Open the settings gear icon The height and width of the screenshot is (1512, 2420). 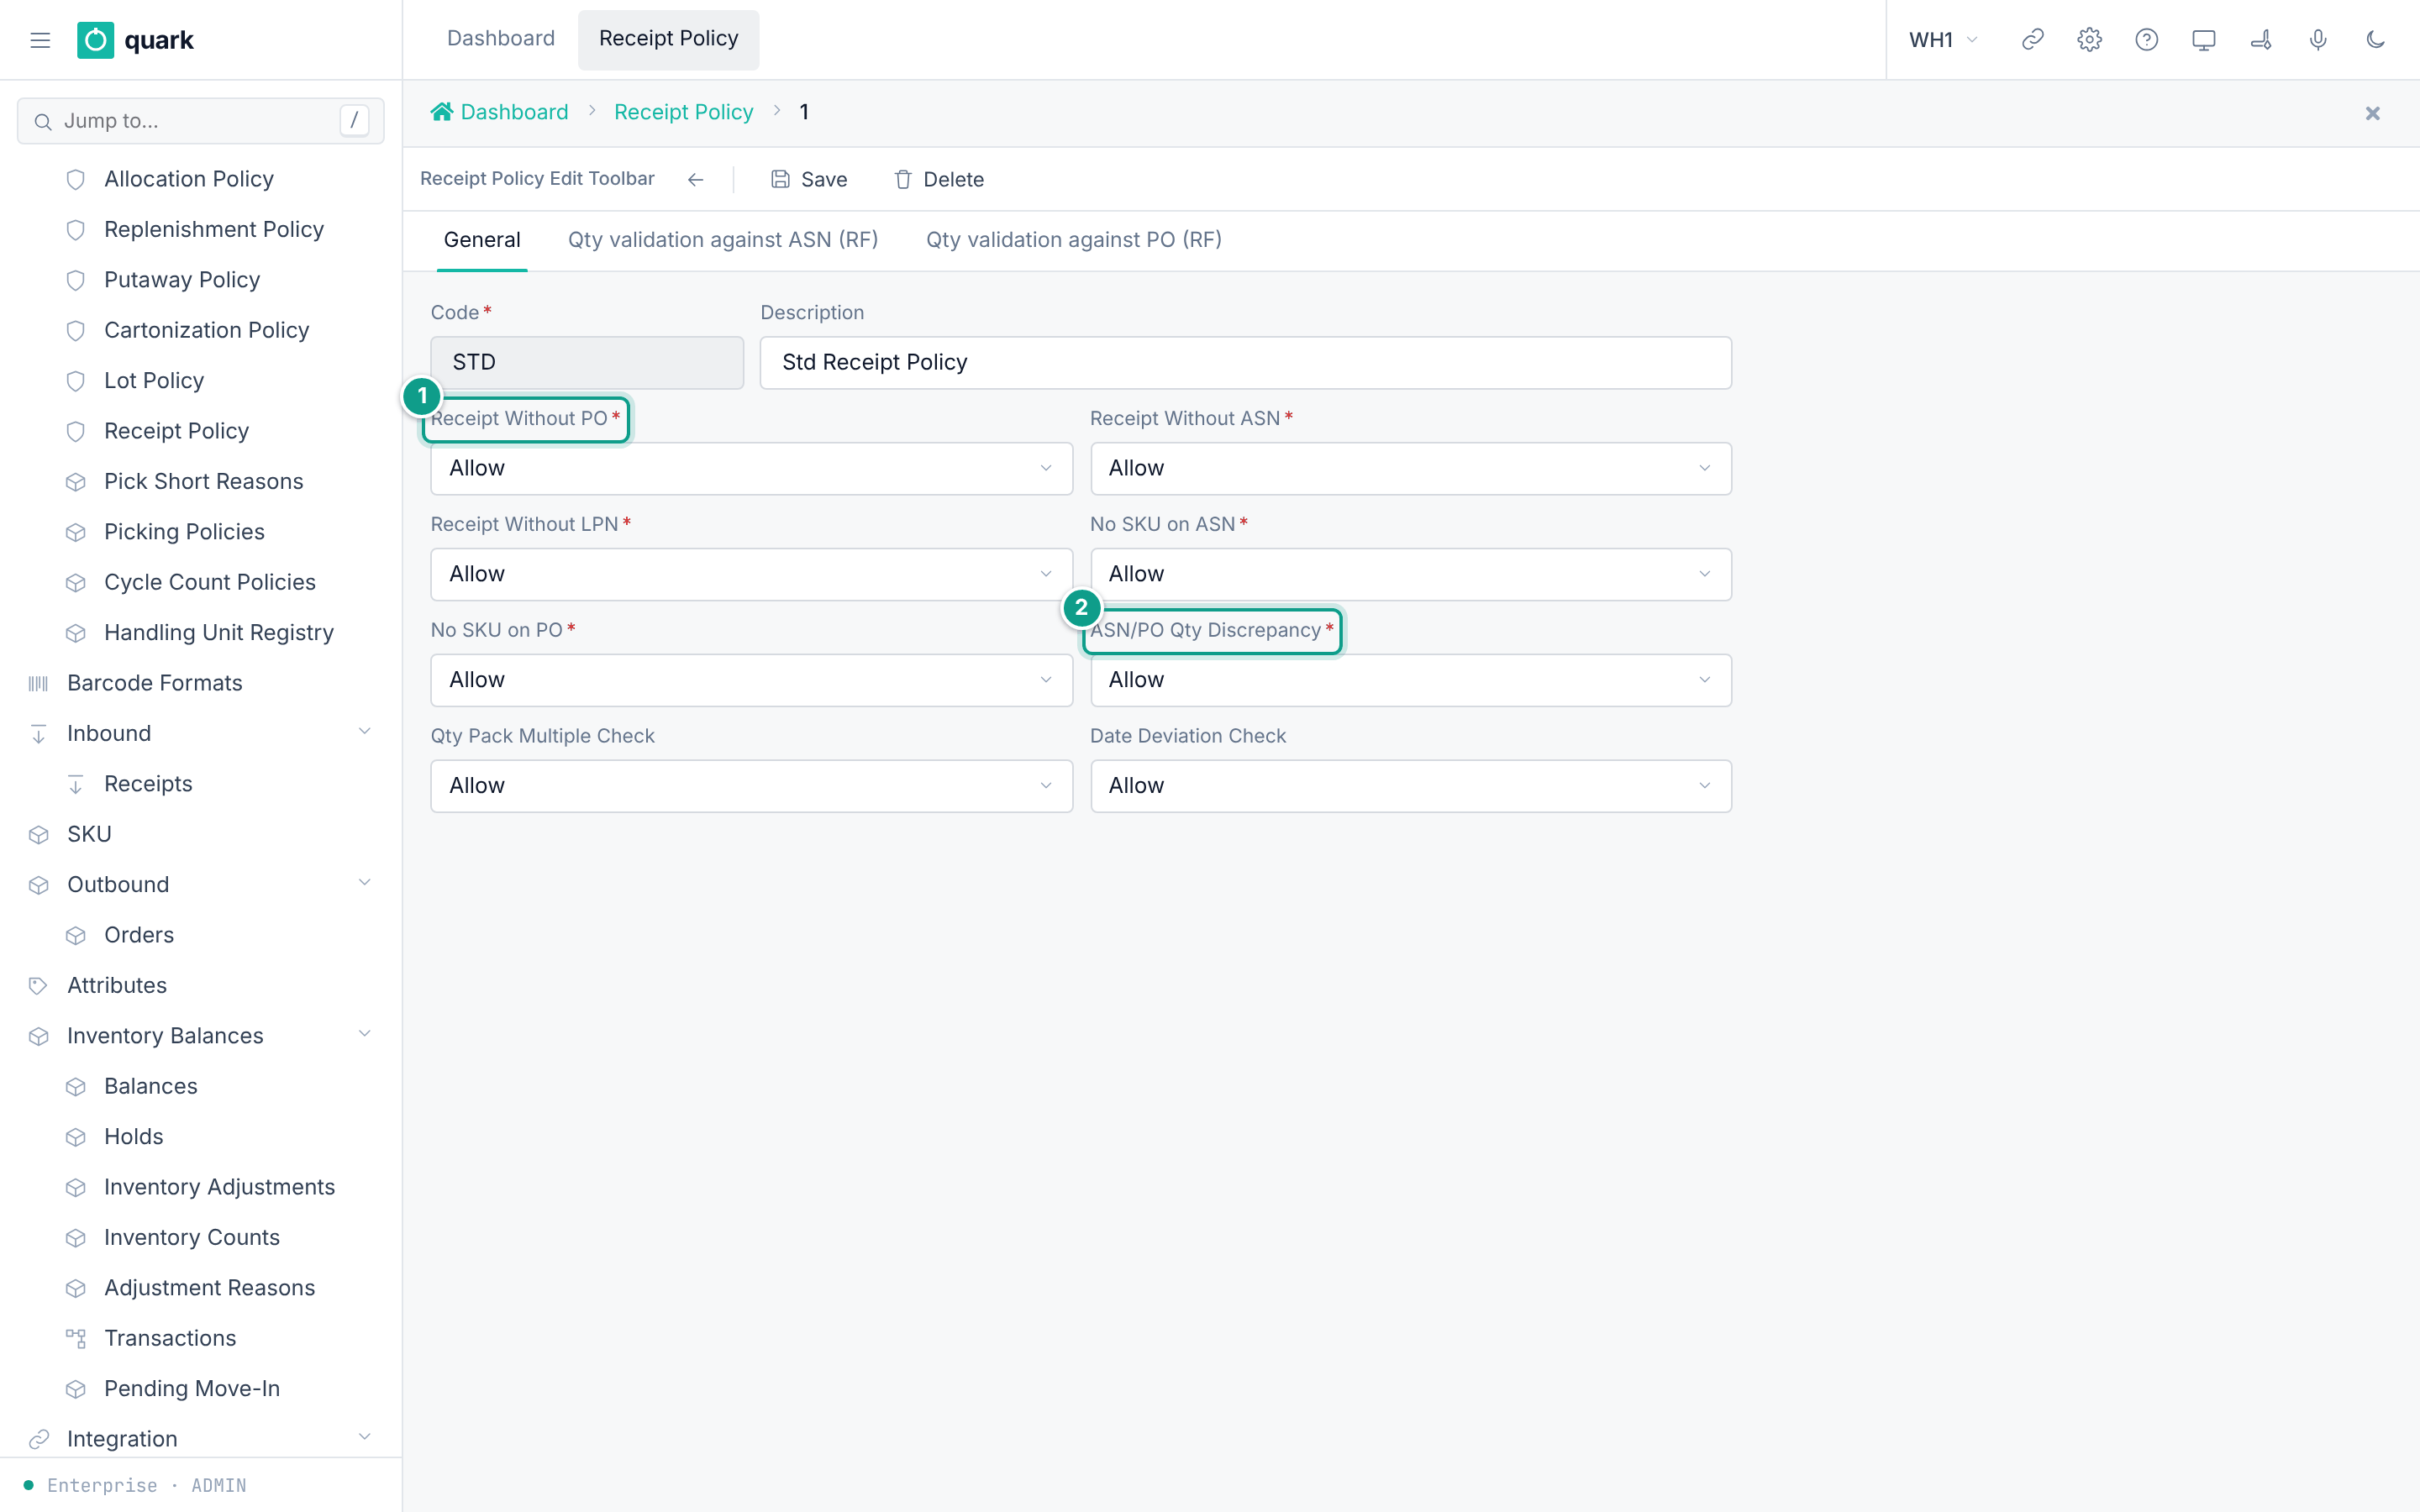2089,40
